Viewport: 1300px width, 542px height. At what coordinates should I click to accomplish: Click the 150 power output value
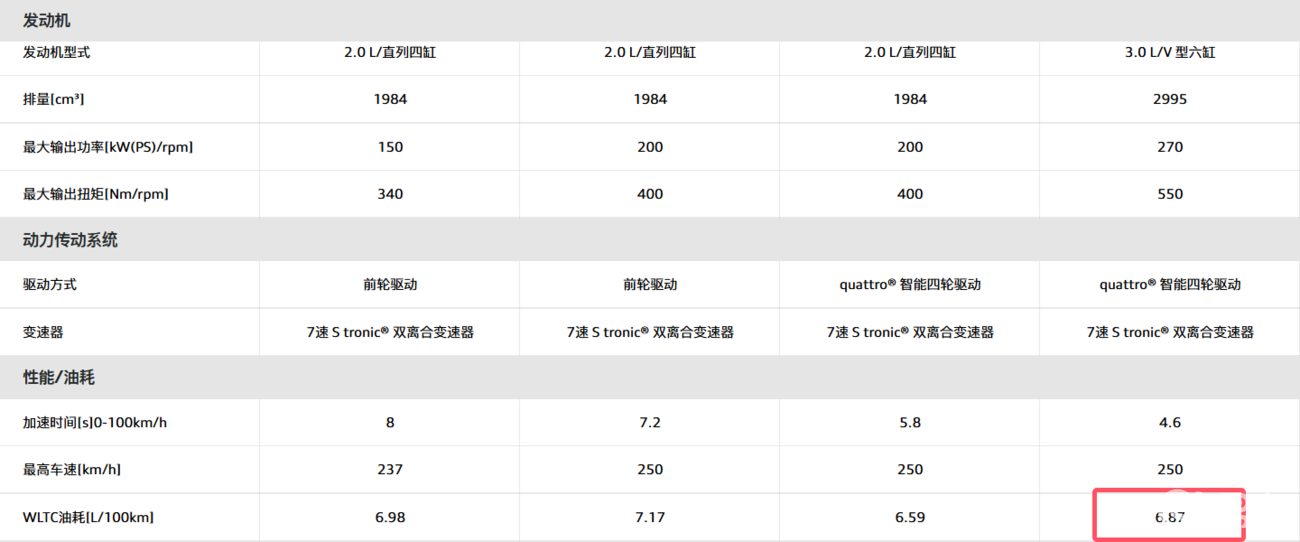point(390,147)
